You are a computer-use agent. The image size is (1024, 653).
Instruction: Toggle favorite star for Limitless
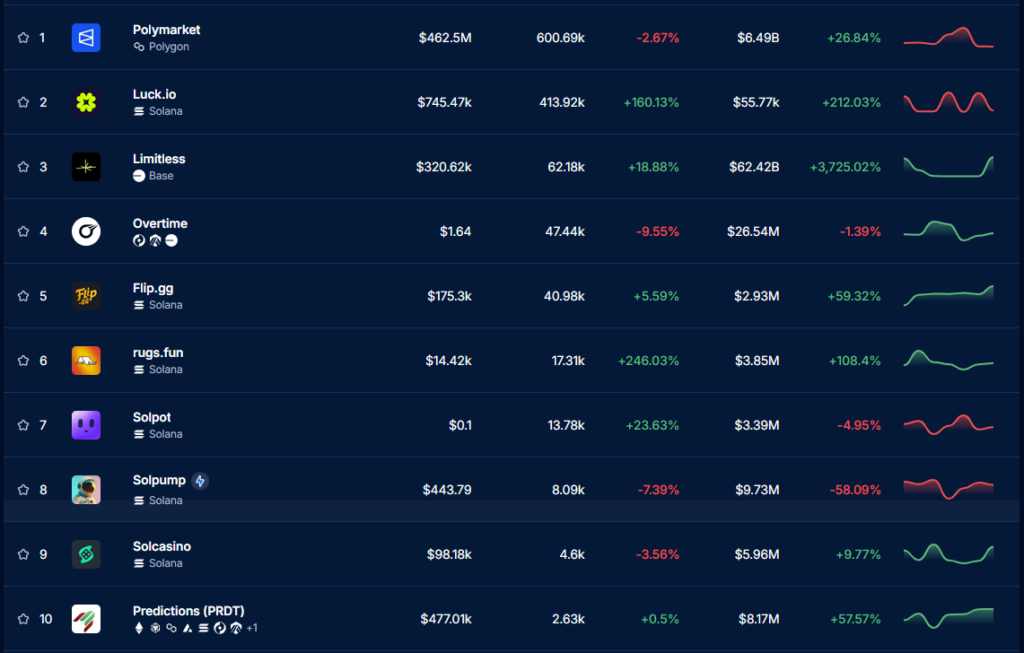(x=24, y=167)
